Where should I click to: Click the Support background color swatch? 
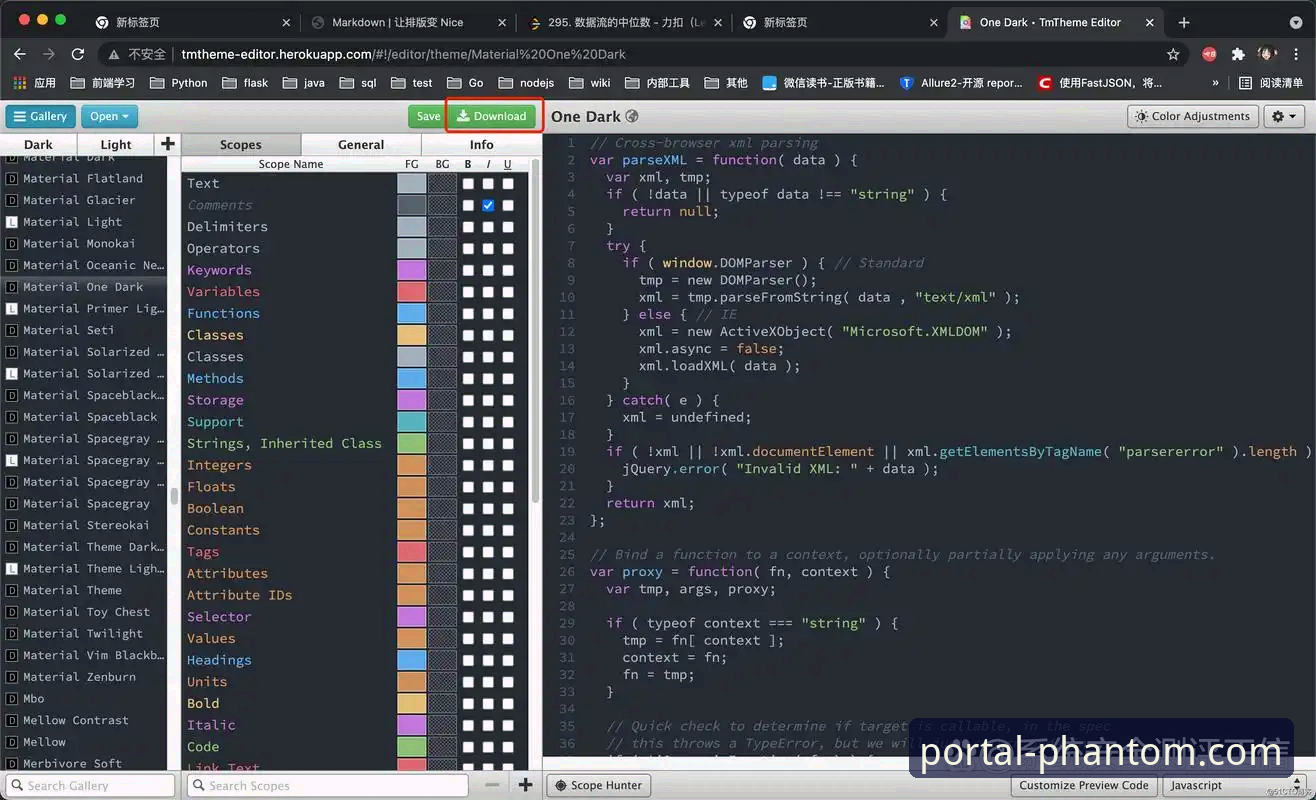(x=442, y=422)
